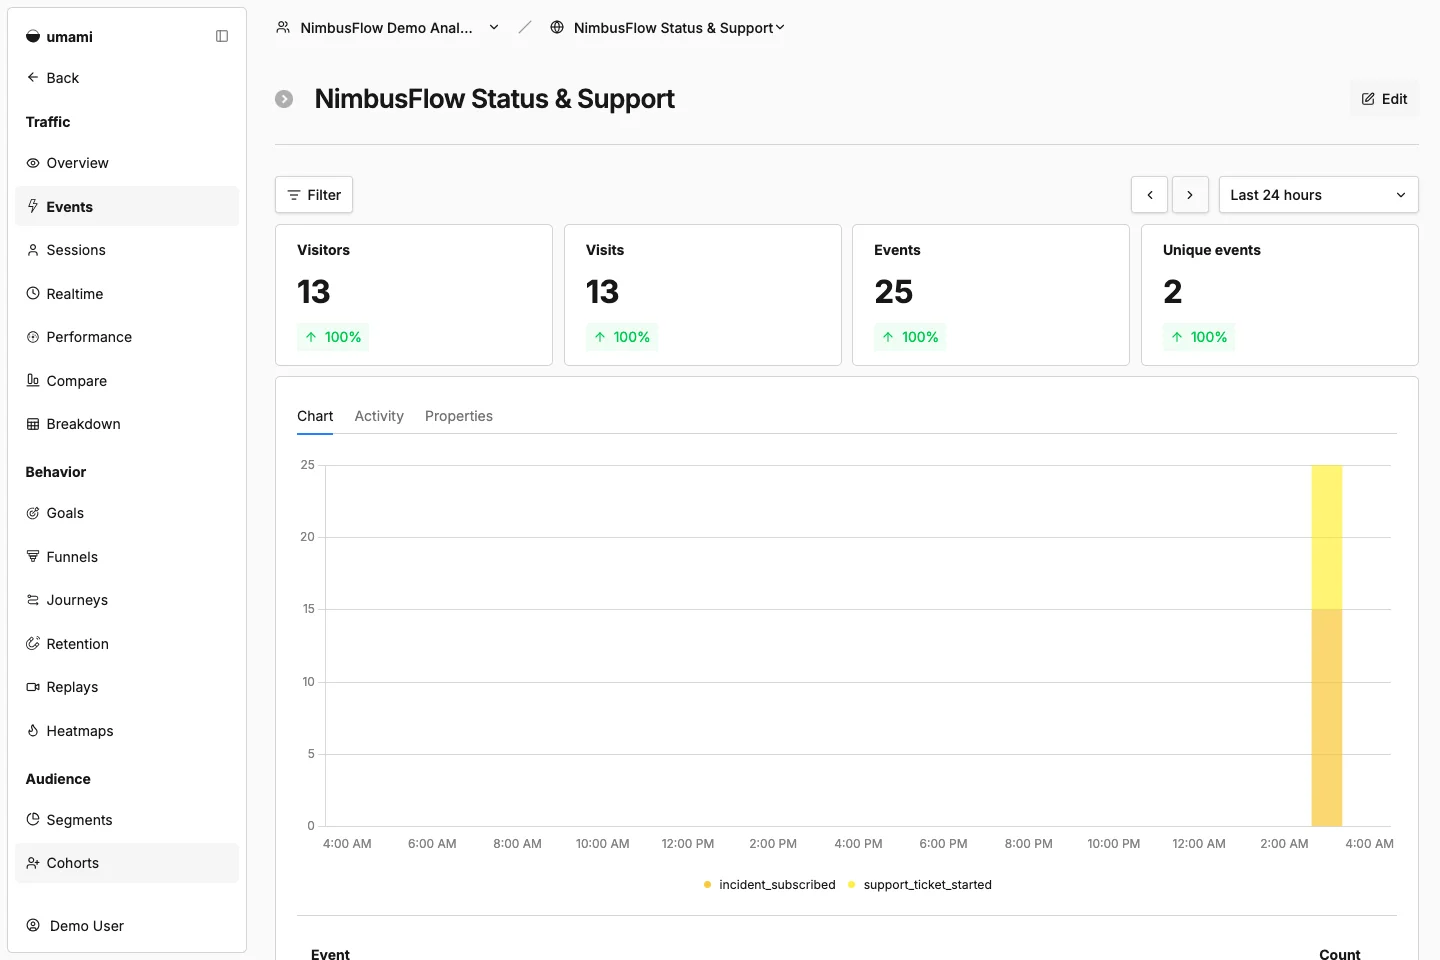The image size is (1440, 960).
Task: Click the Edit website button
Action: (1384, 99)
